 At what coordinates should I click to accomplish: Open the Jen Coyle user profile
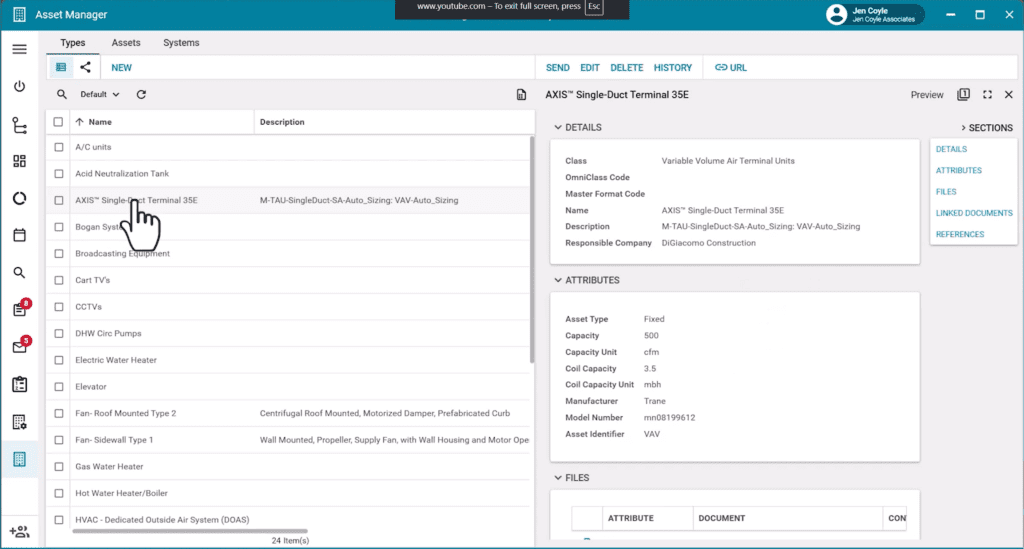click(875, 14)
